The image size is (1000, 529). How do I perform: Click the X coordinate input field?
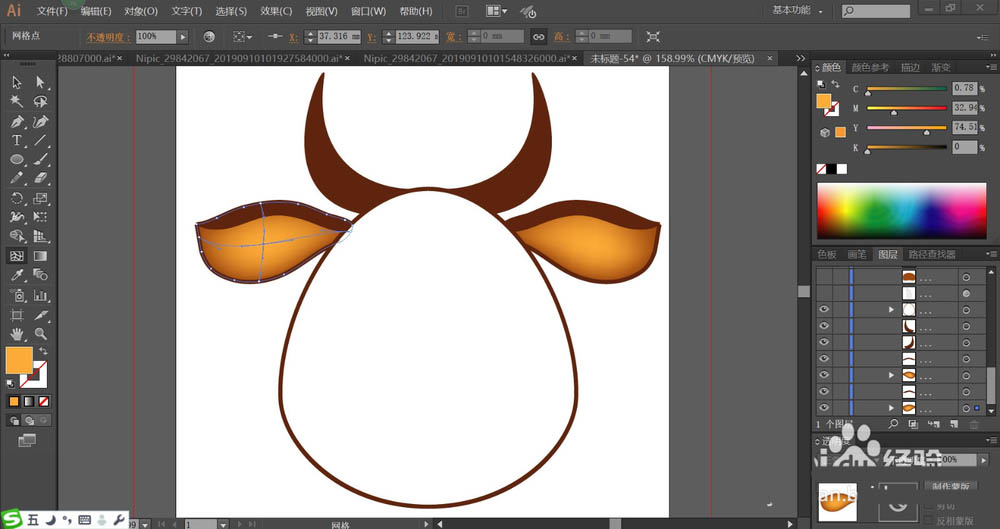point(338,36)
